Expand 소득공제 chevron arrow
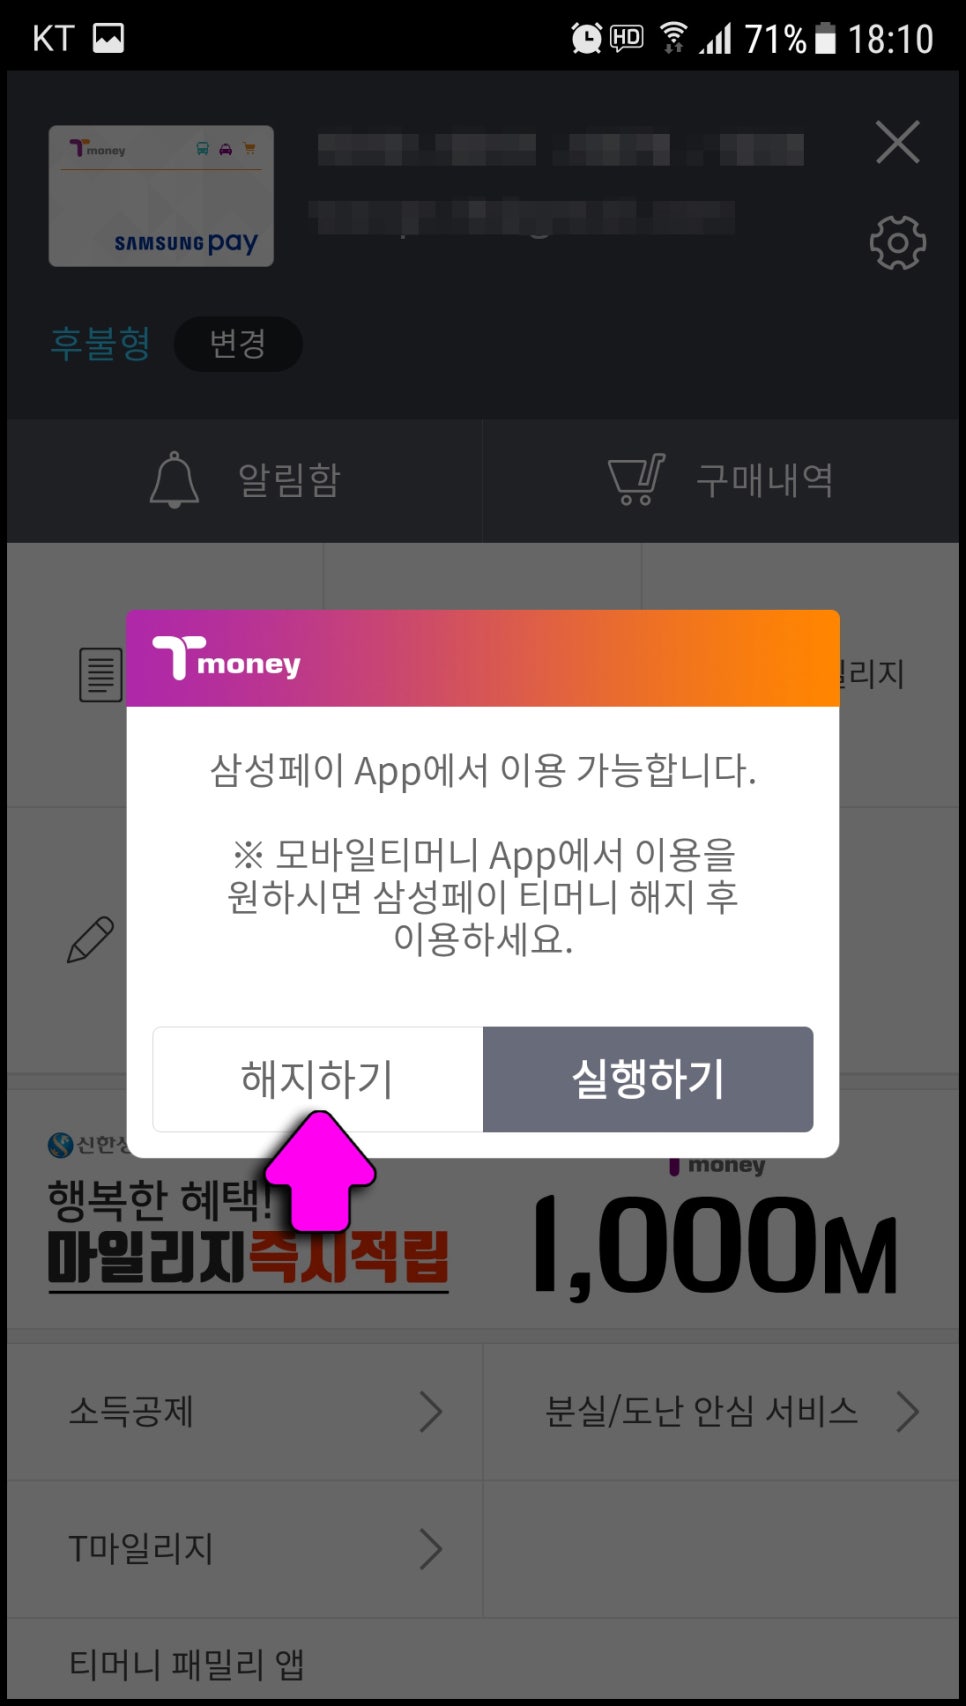Image resolution: width=966 pixels, height=1706 pixels. point(430,1412)
